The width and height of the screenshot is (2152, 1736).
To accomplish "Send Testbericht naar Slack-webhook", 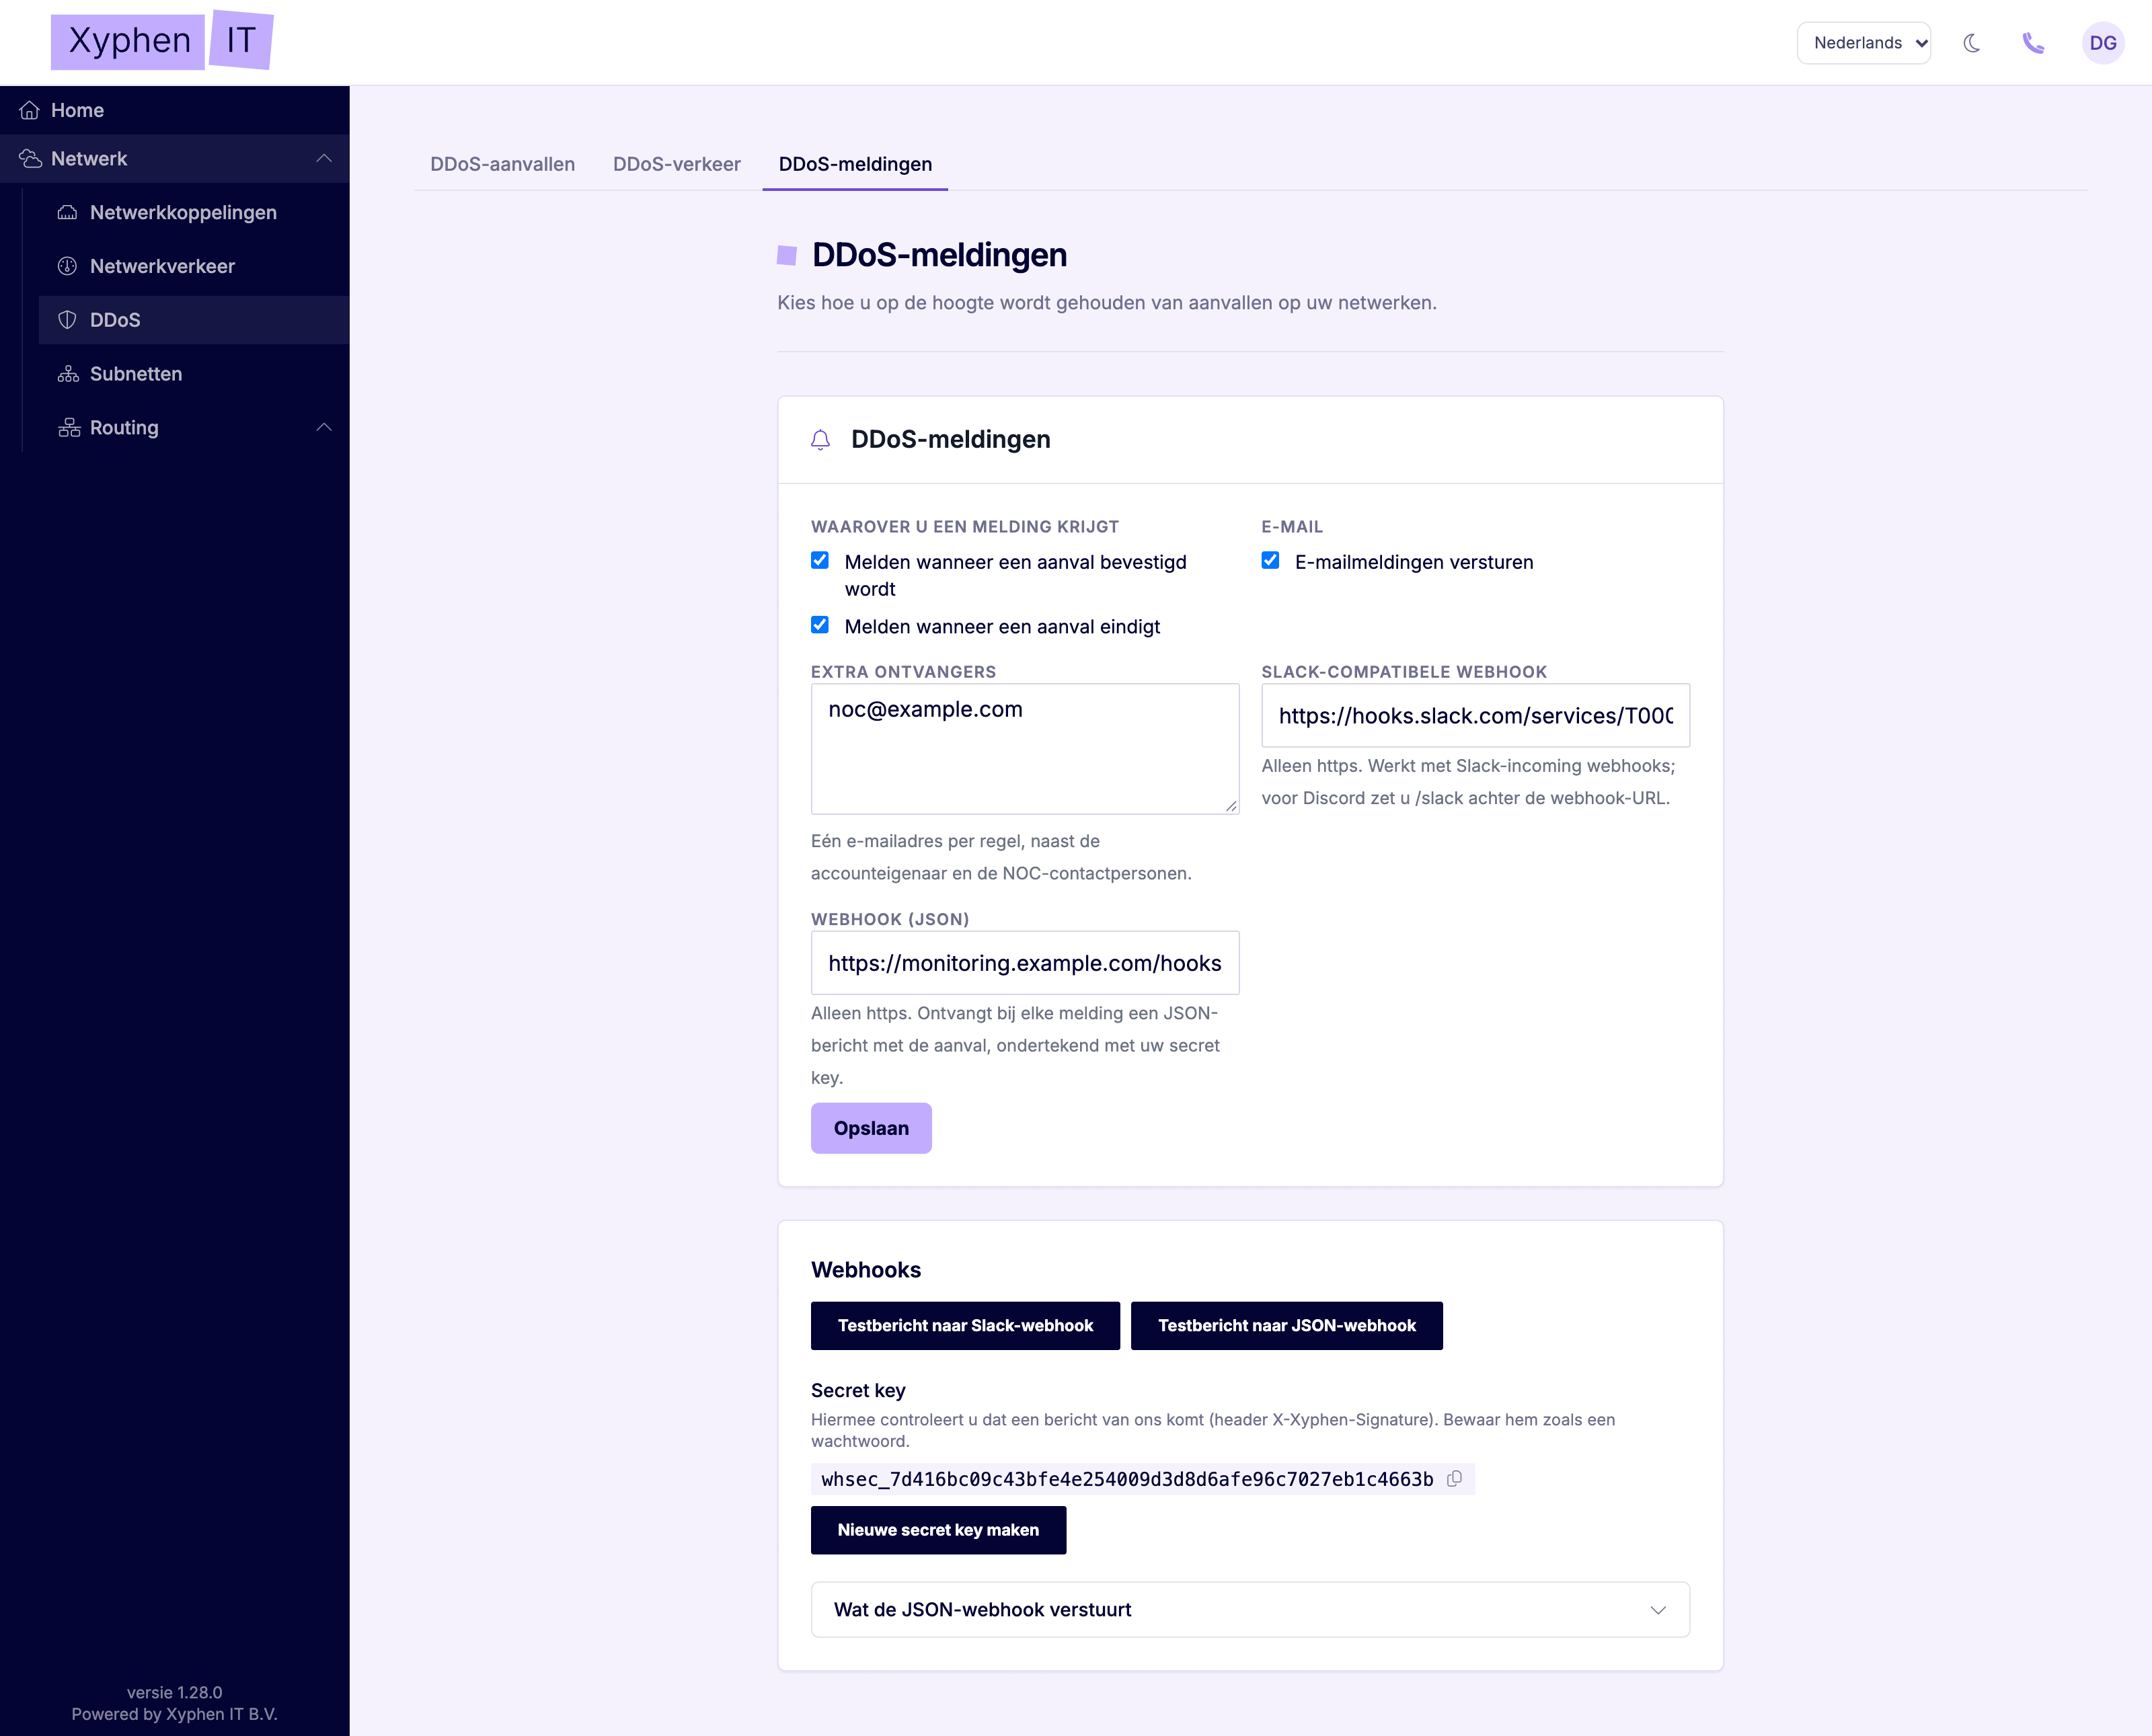I will coord(965,1325).
